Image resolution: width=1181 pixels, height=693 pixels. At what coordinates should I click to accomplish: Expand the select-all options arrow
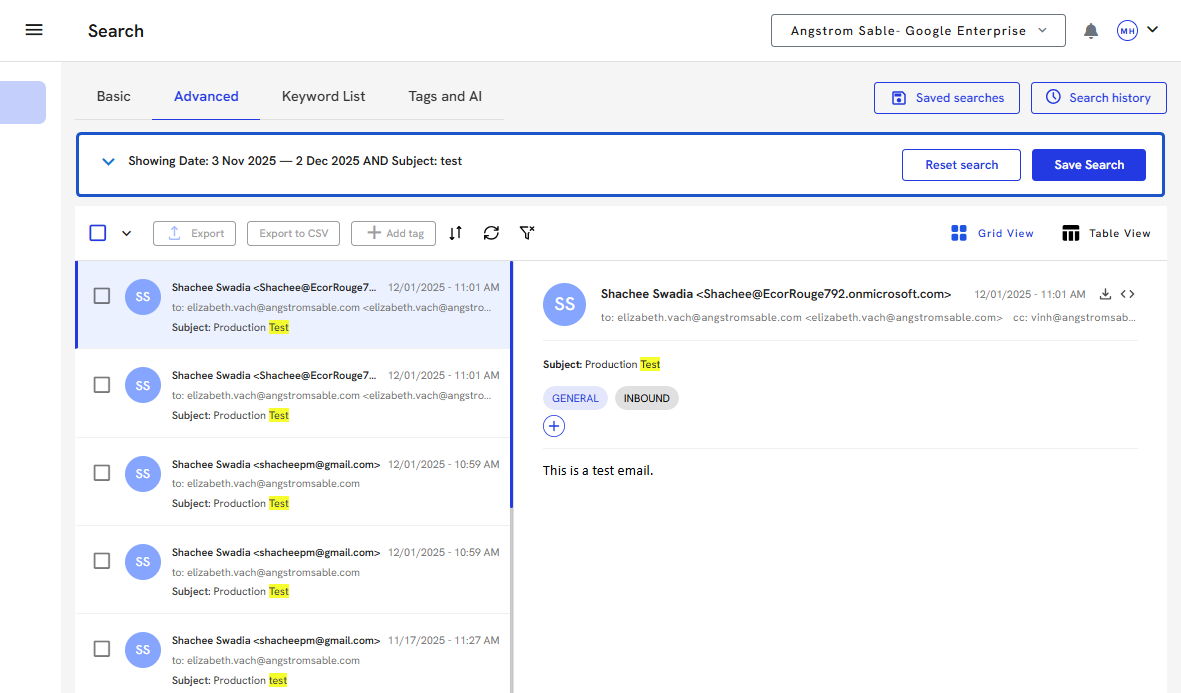127,233
